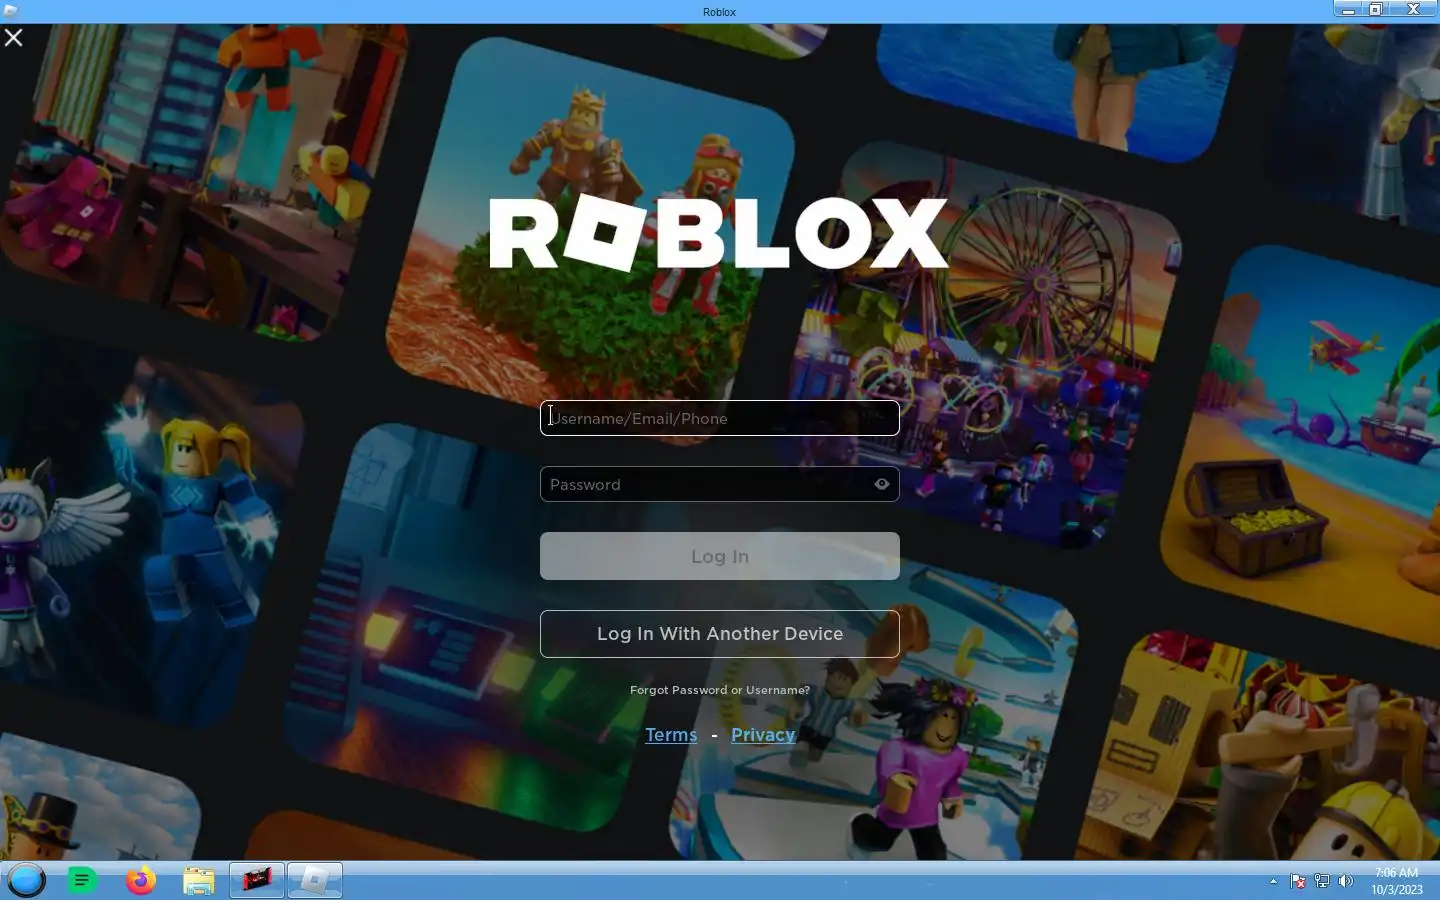
Task: Open the File Explorer folder icon
Action: (x=199, y=881)
